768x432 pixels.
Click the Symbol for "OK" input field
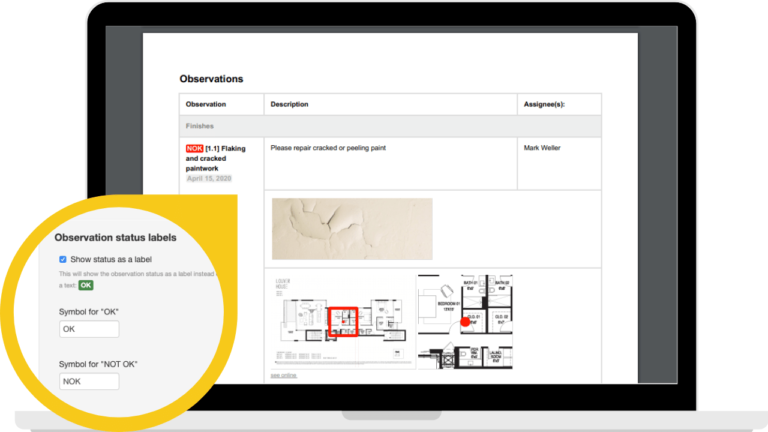point(89,329)
